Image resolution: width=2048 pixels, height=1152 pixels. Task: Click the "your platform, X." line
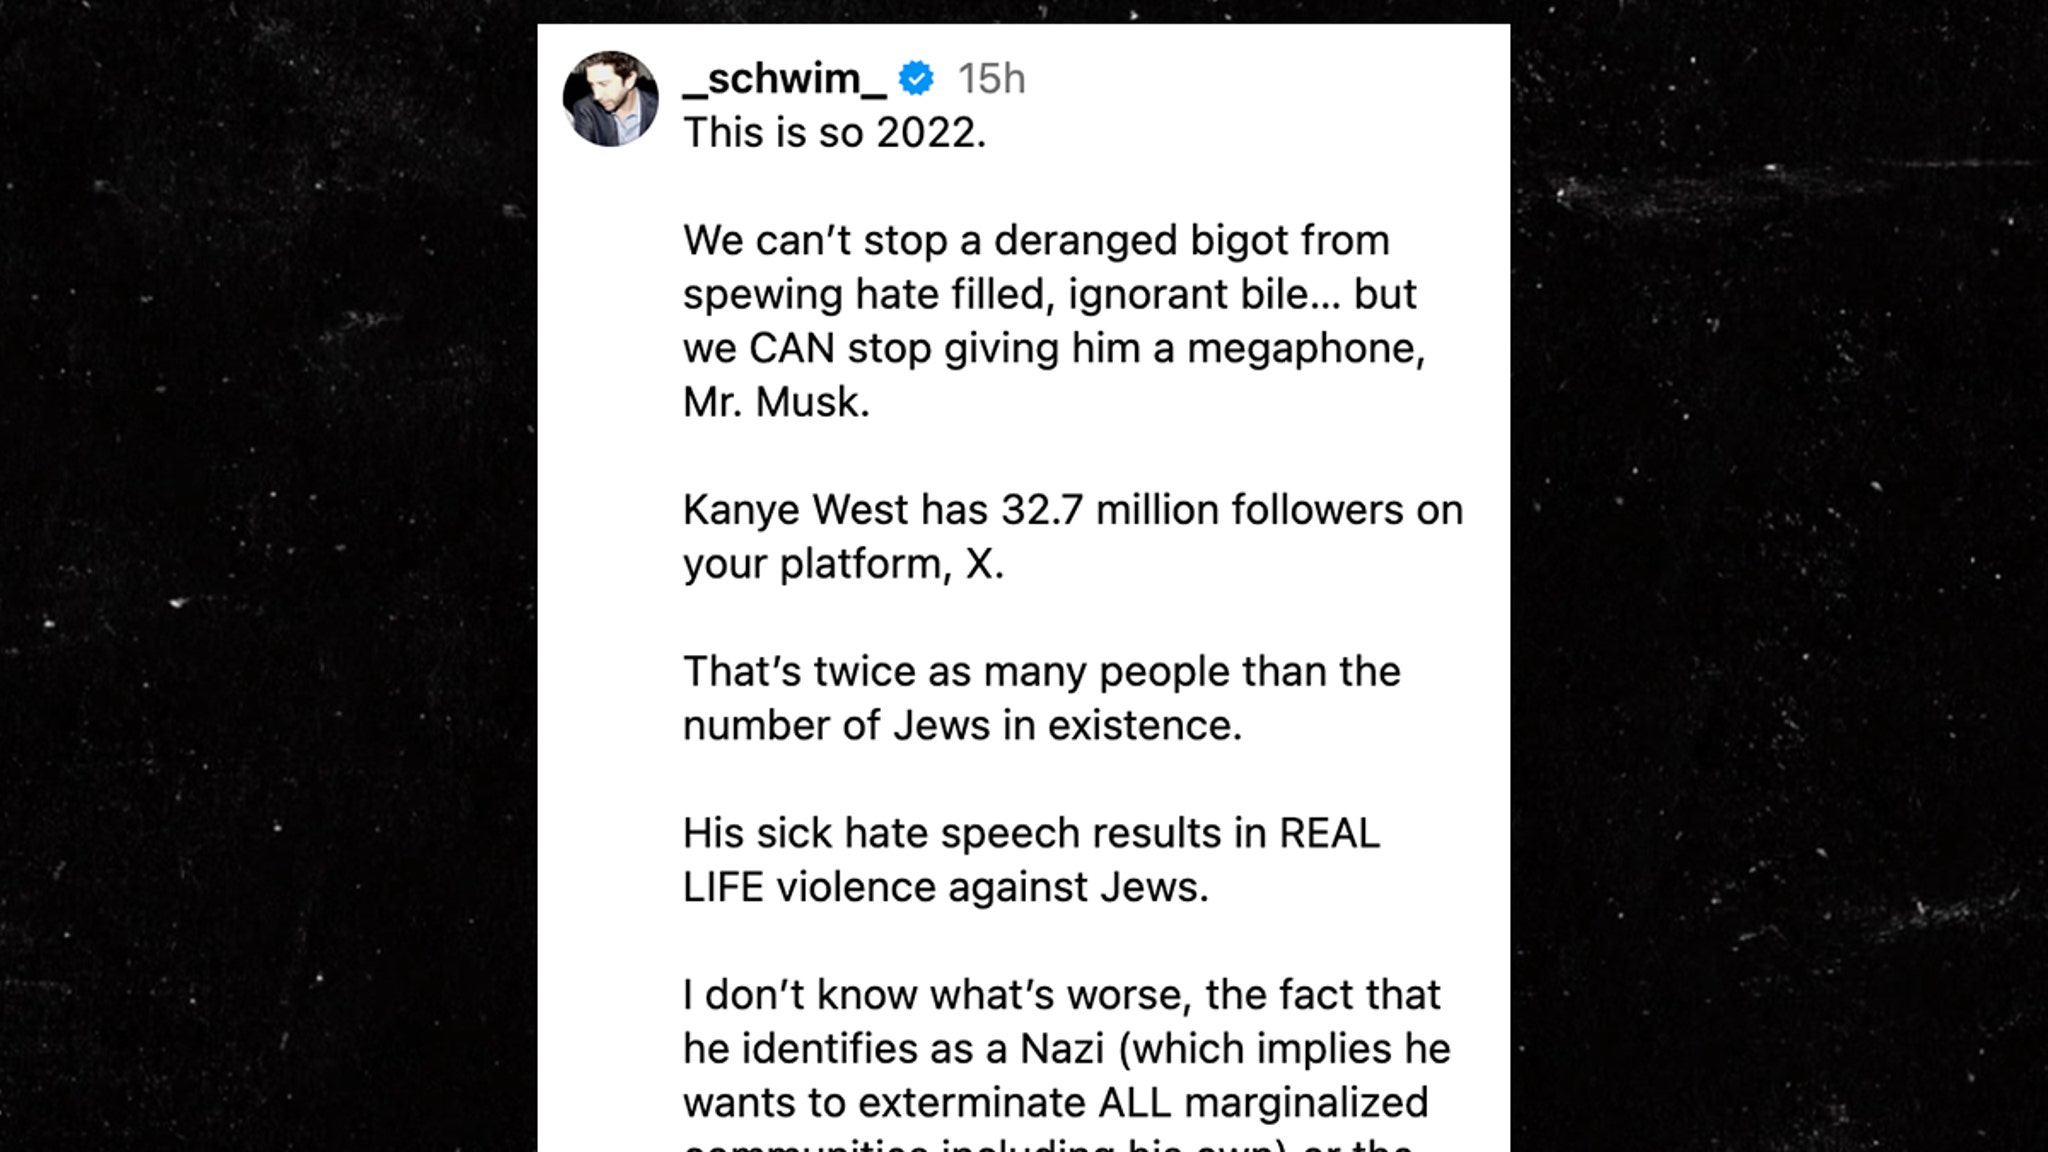tap(843, 564)
